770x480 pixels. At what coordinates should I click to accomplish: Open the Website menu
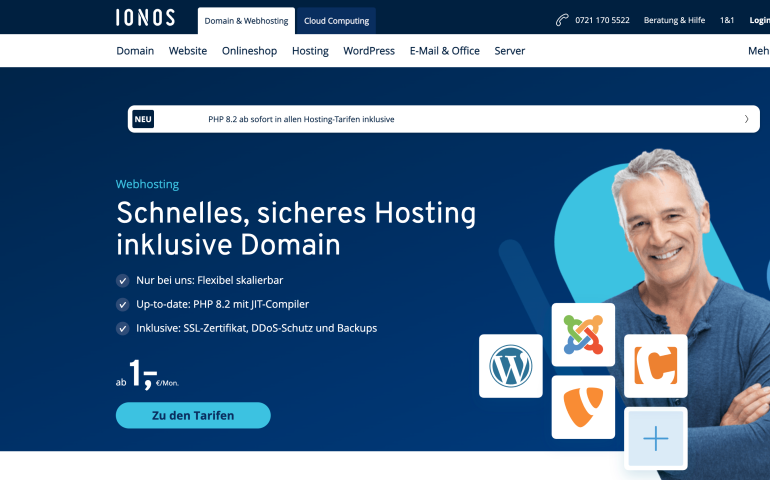188,51
